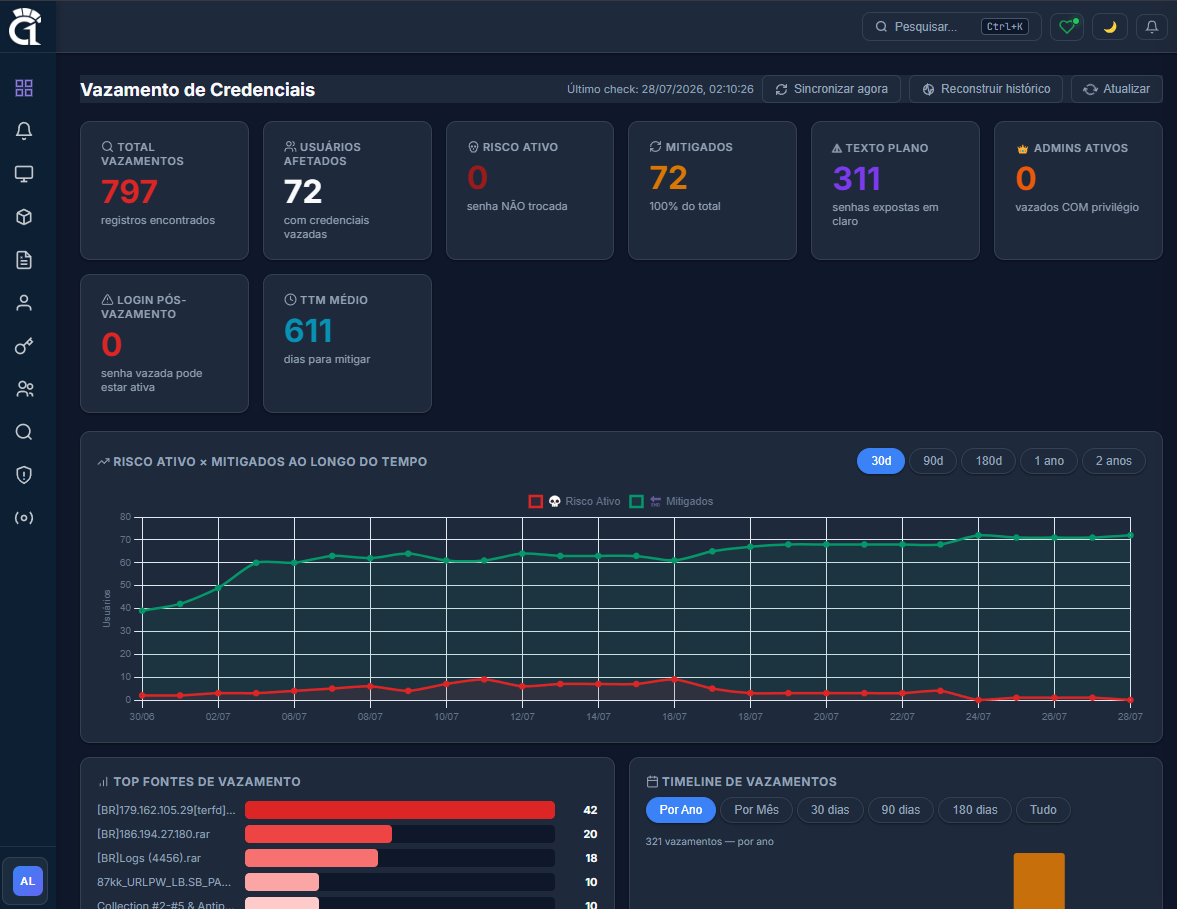Viewport: 1177px width, 909px height.
Task: Select the 180d chart range
Action: 989,461
